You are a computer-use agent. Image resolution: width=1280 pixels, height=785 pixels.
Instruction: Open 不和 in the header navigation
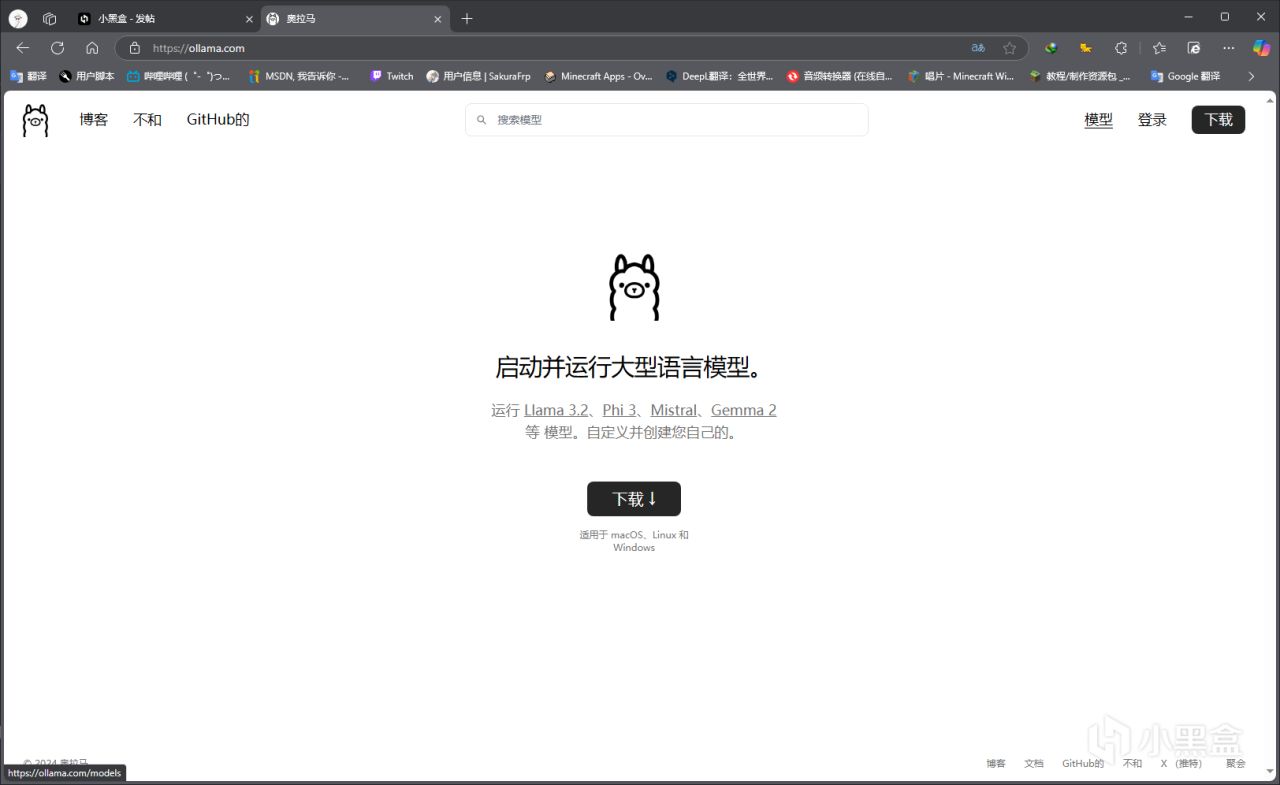pyautogui.click(x=147, y=120)
